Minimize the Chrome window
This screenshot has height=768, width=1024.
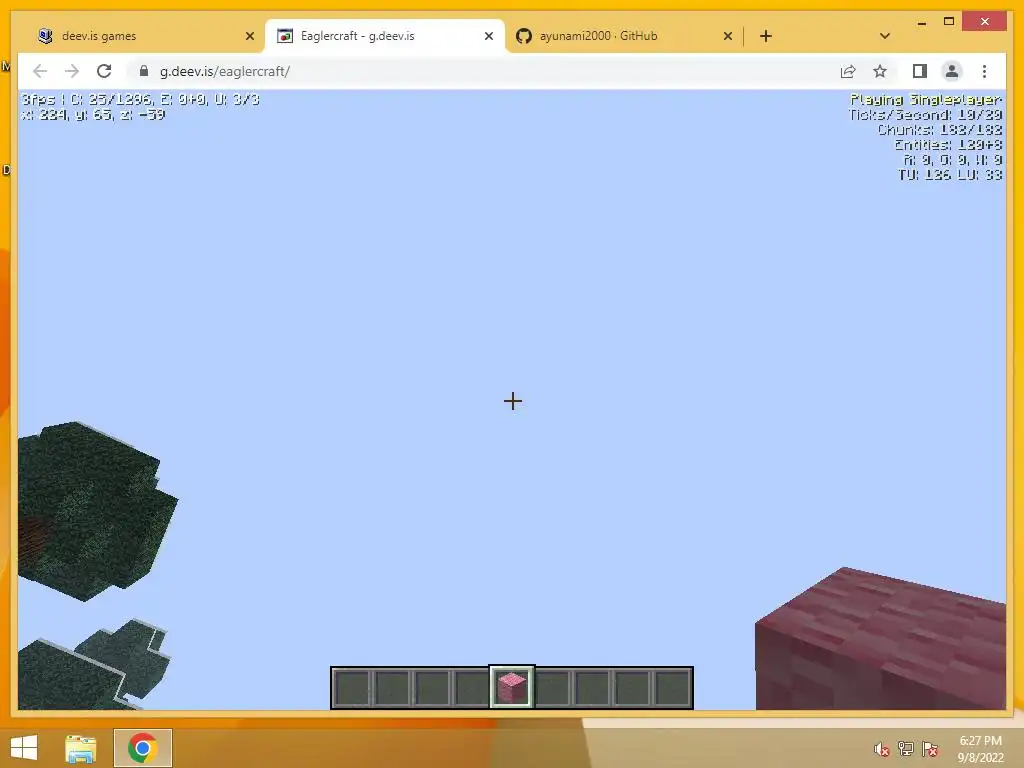921,22
